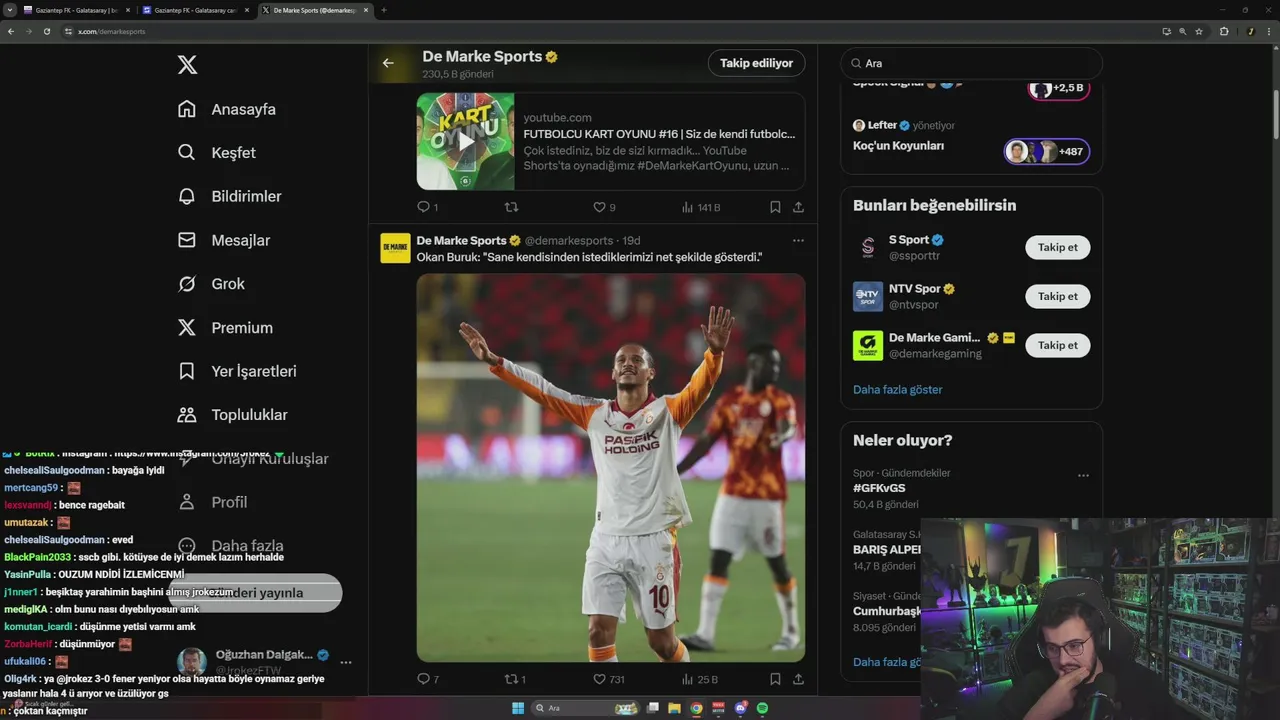Open Keşfet in the sidebar
The image size is (1280, 720).
(216, 153)
